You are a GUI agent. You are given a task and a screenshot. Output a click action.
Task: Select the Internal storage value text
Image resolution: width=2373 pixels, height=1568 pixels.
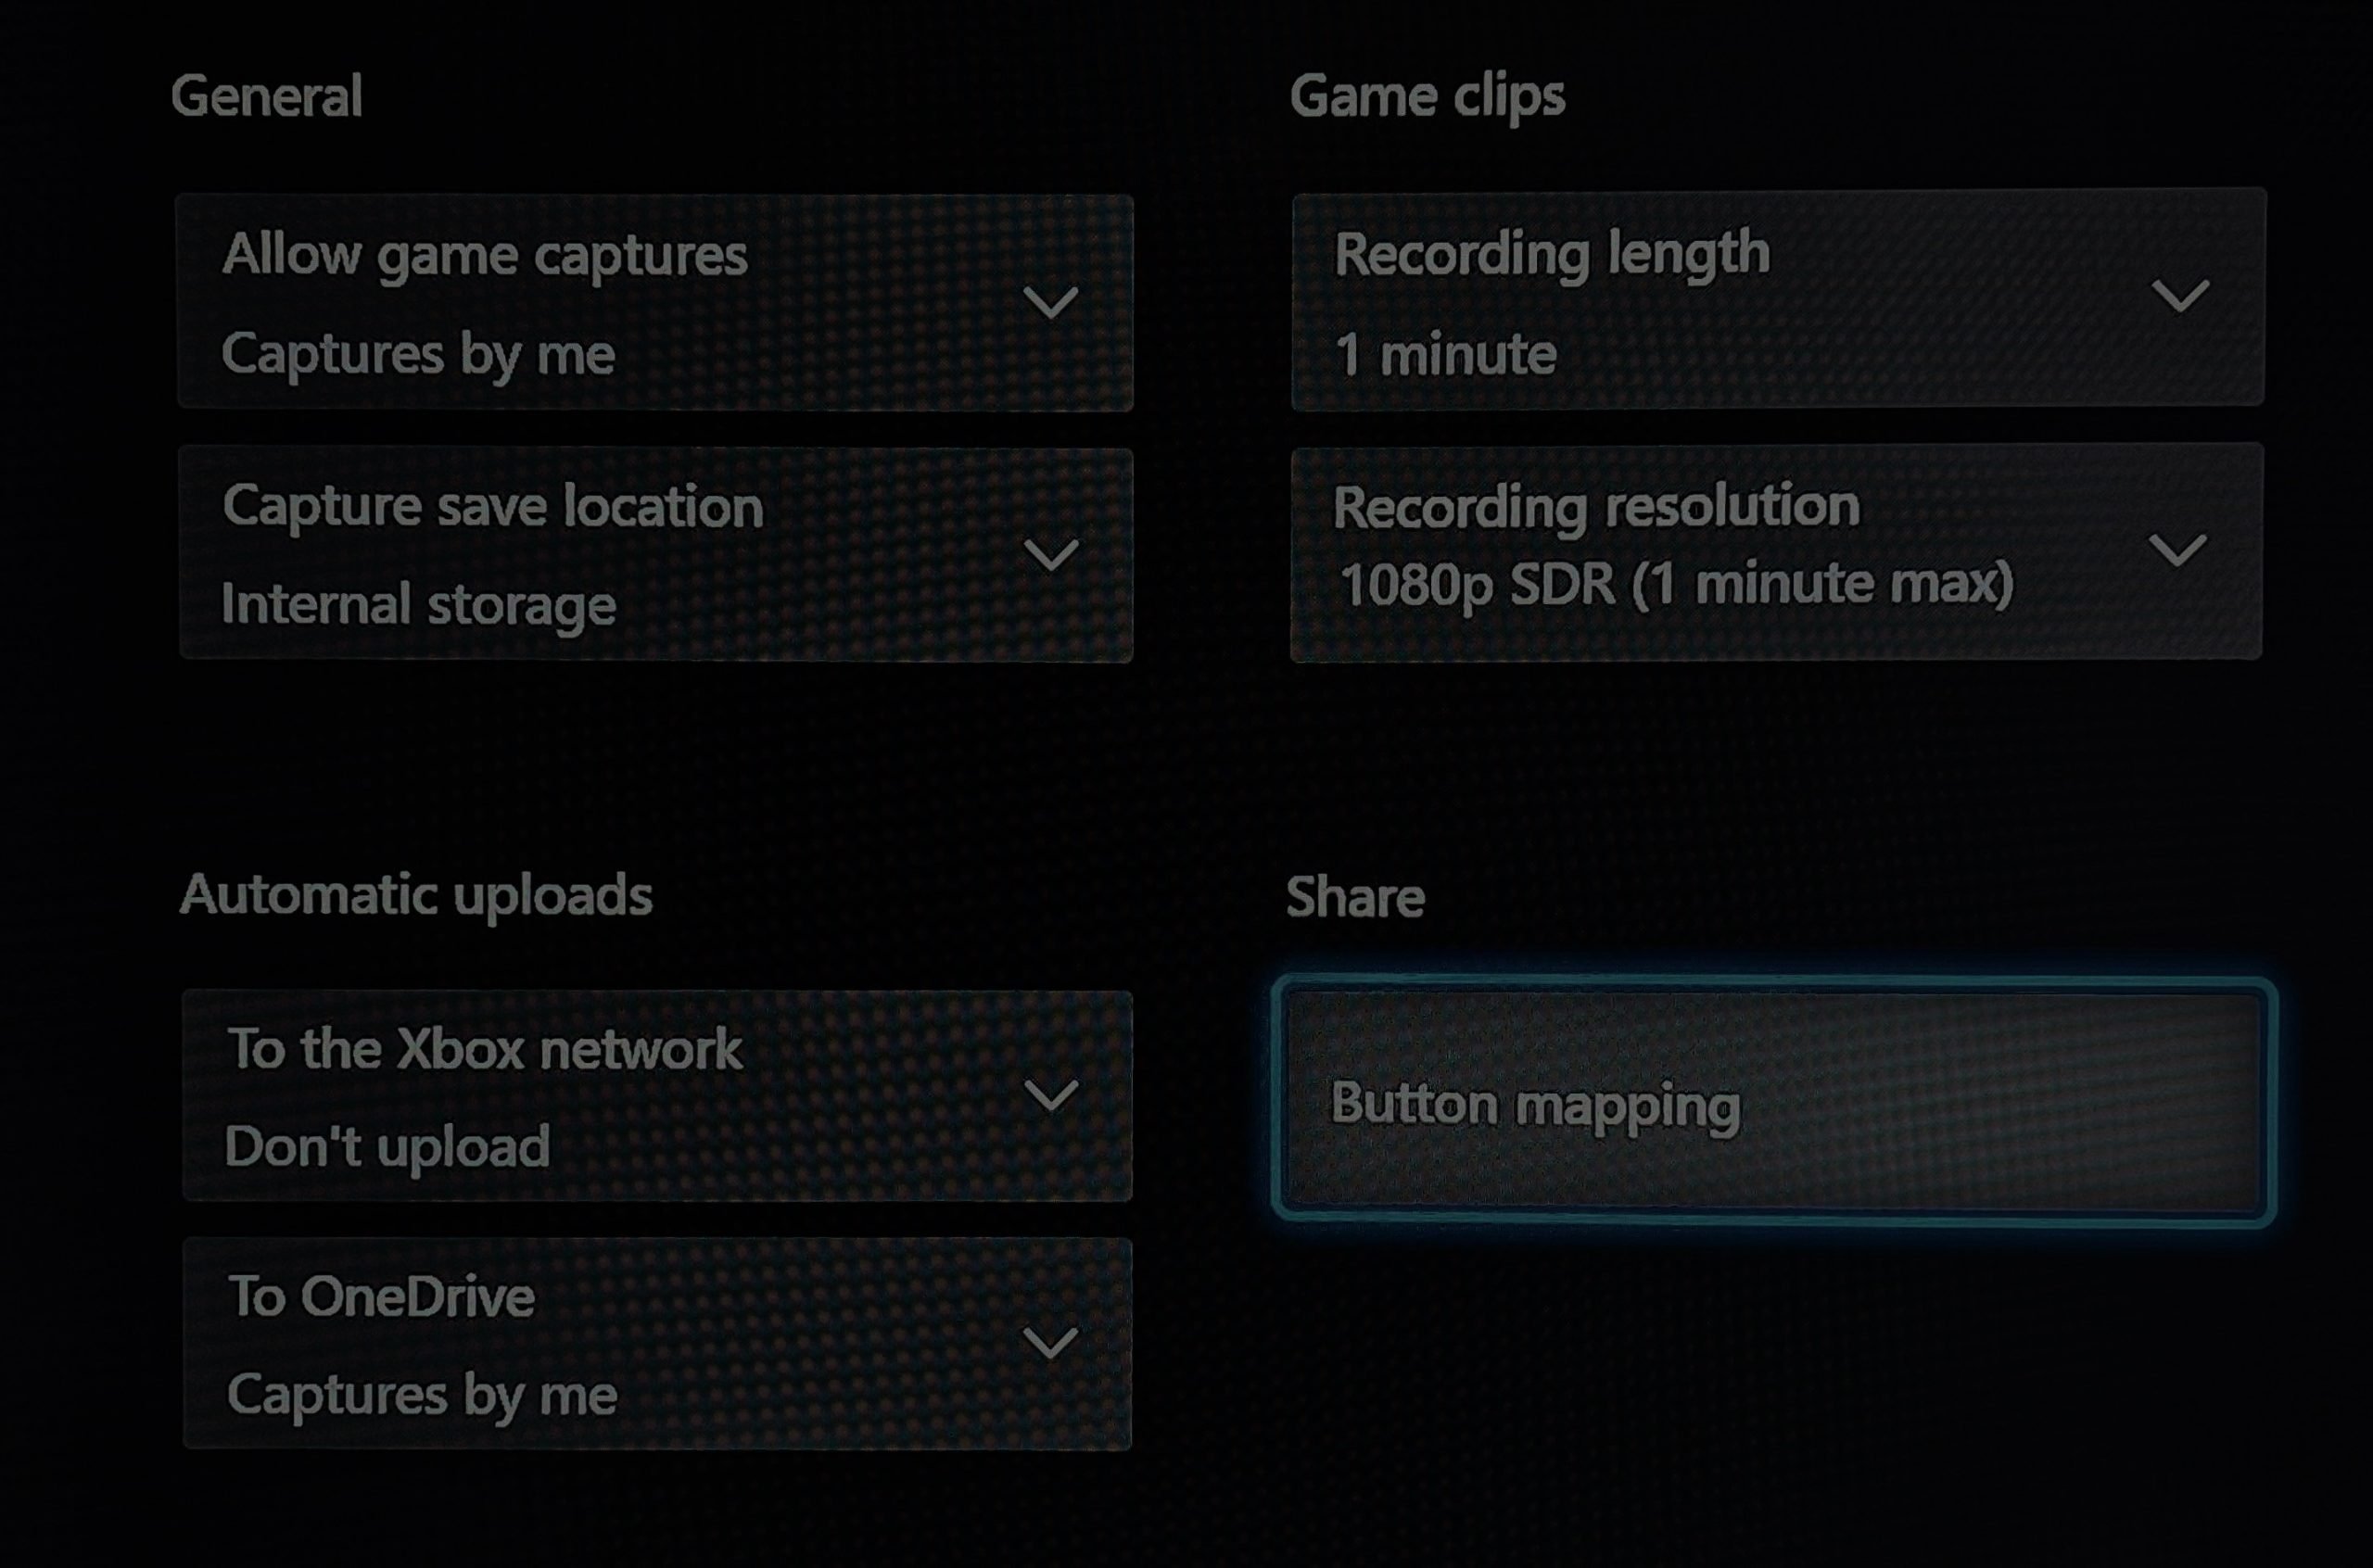point(418,605)
